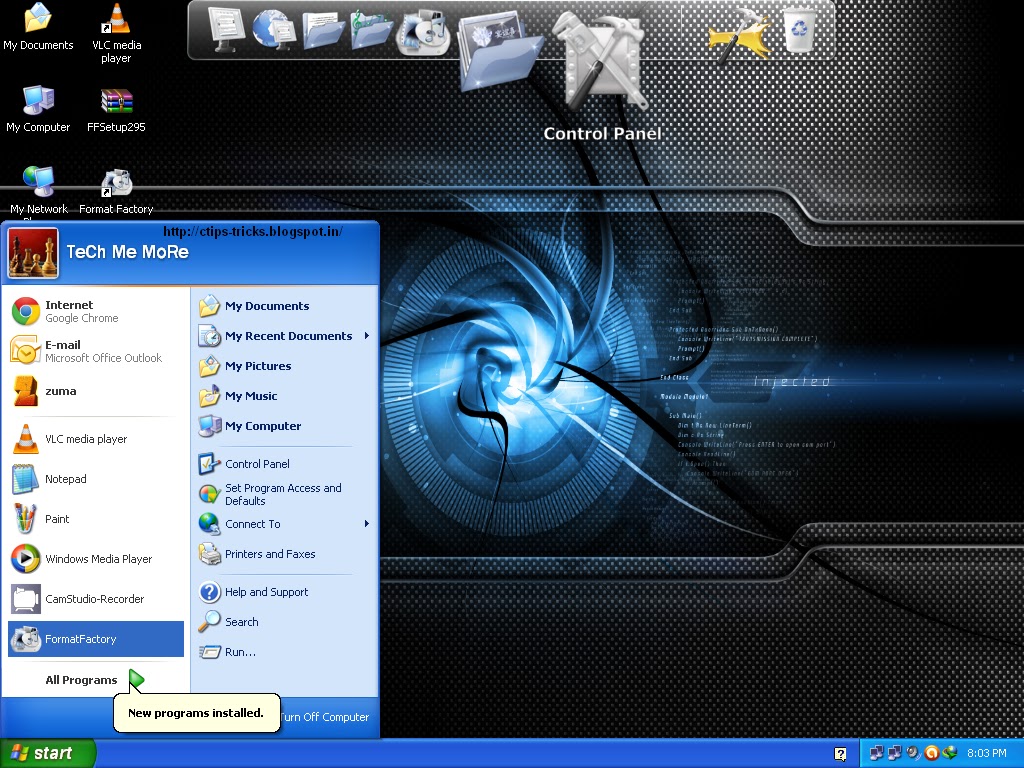Launch Windows Media Player from Start menu
This screenshot has width=1024, height=768.
point(96,558)
